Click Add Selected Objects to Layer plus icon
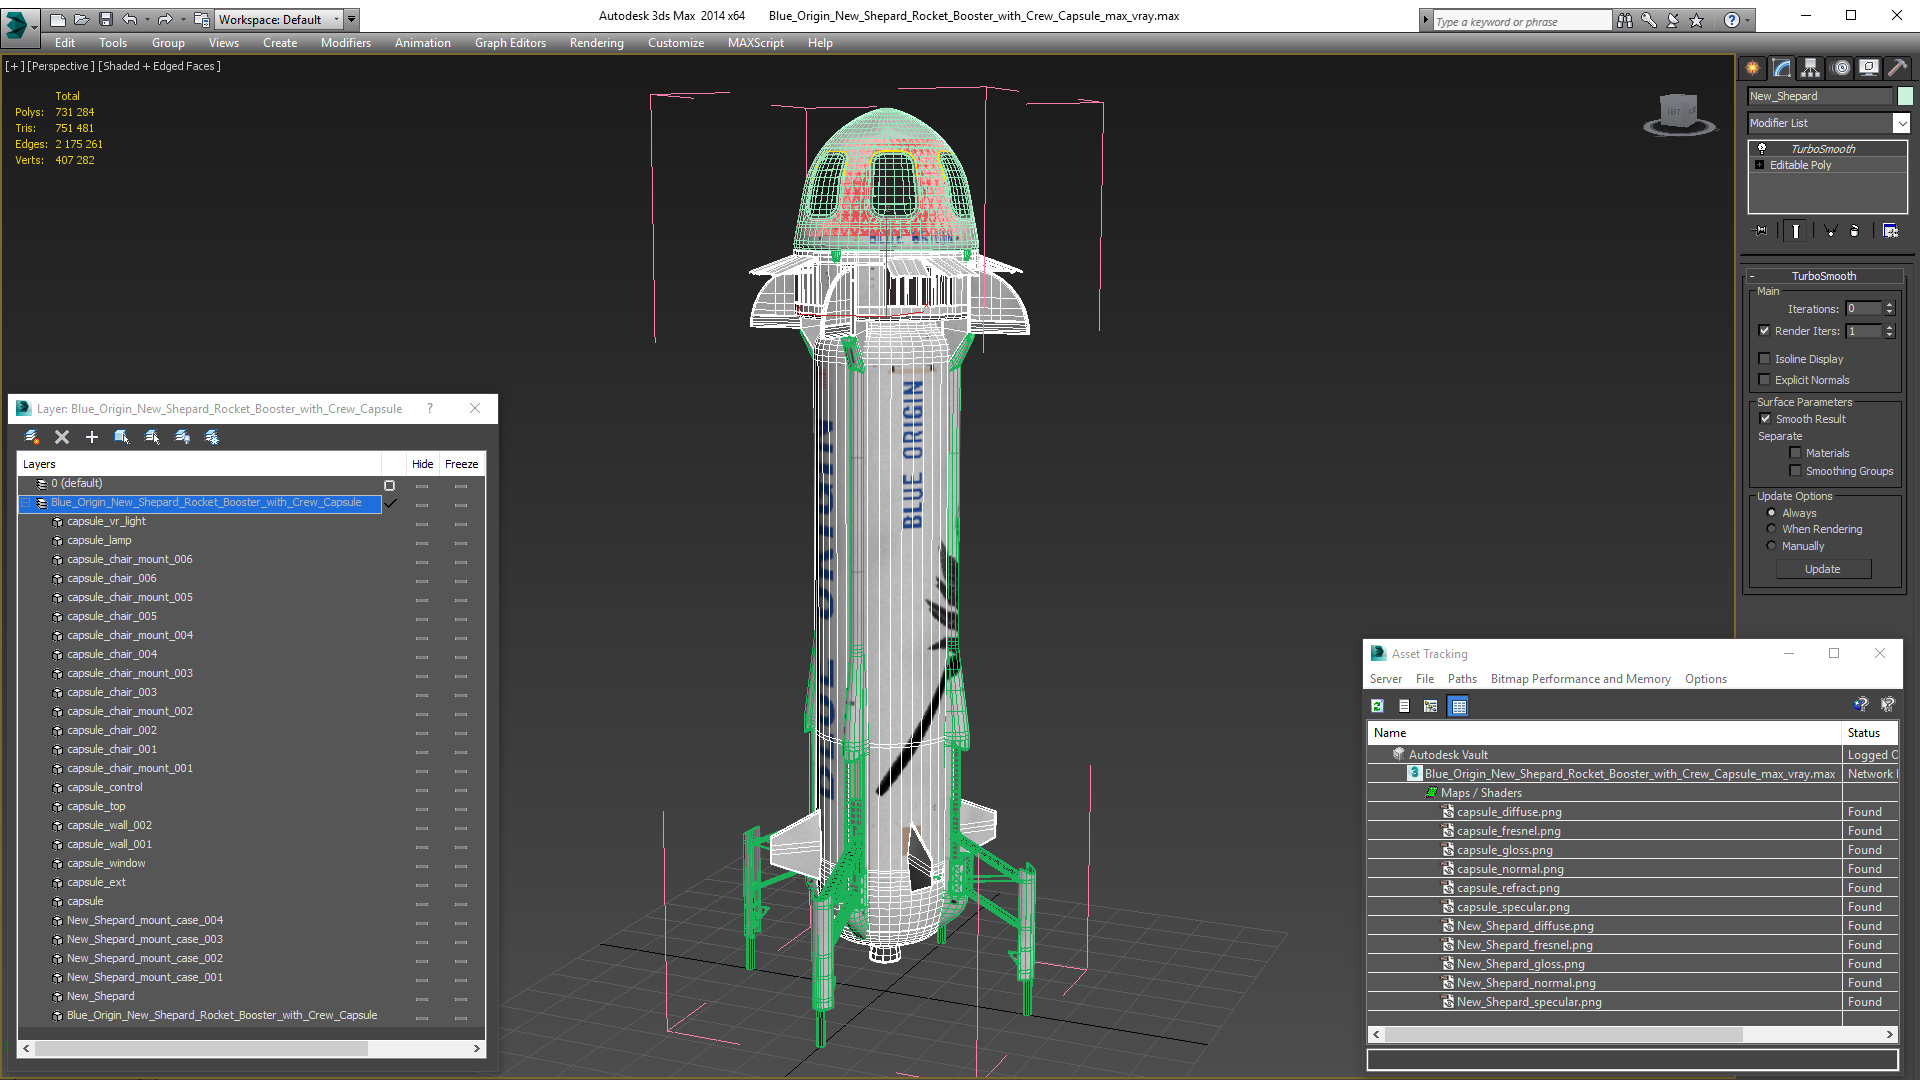This screenshot has height=1080, width=1920. [x=92, y=437]
